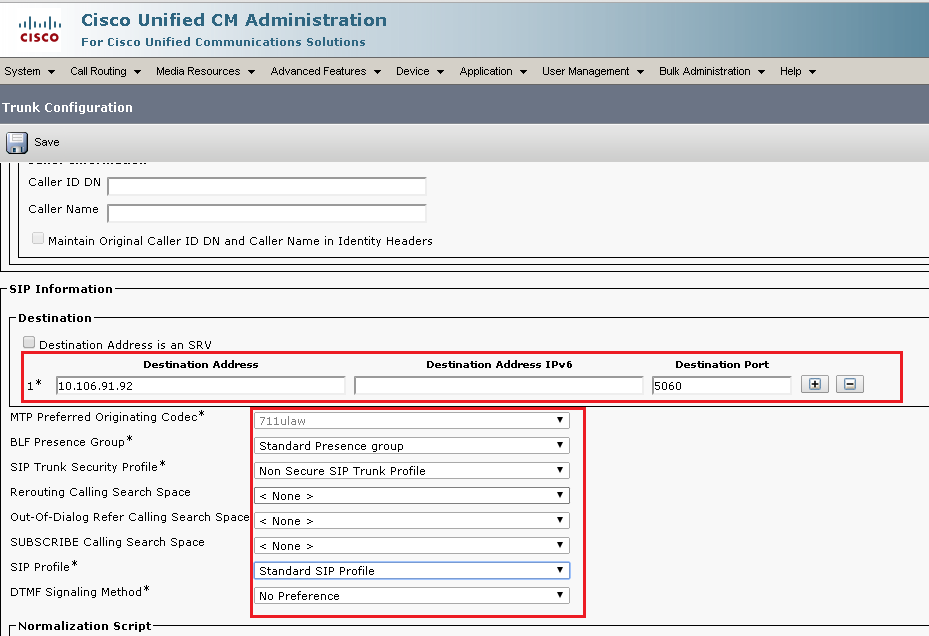Click the Destination Address field
Viewport: 929px width, 636px height.
point(201,385)
